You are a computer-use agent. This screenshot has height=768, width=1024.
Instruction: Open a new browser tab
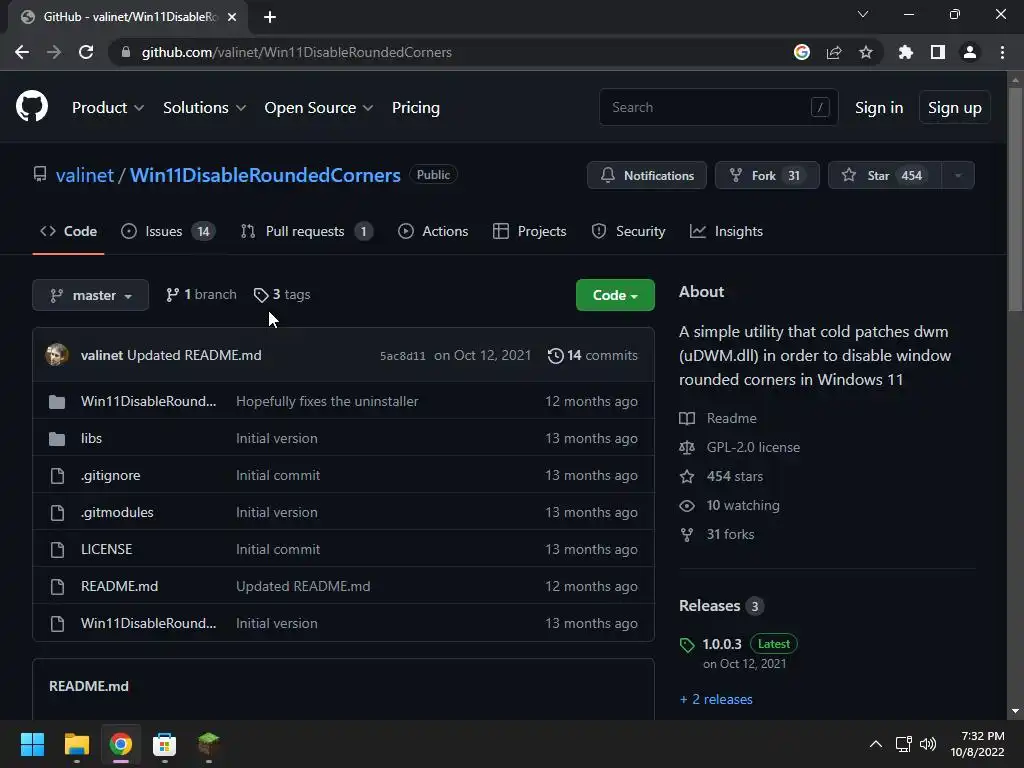coord(270,17)
